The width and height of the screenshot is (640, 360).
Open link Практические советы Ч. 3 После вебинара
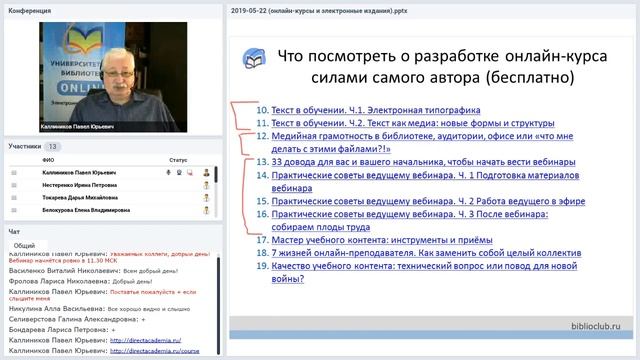tap(410, 220)
